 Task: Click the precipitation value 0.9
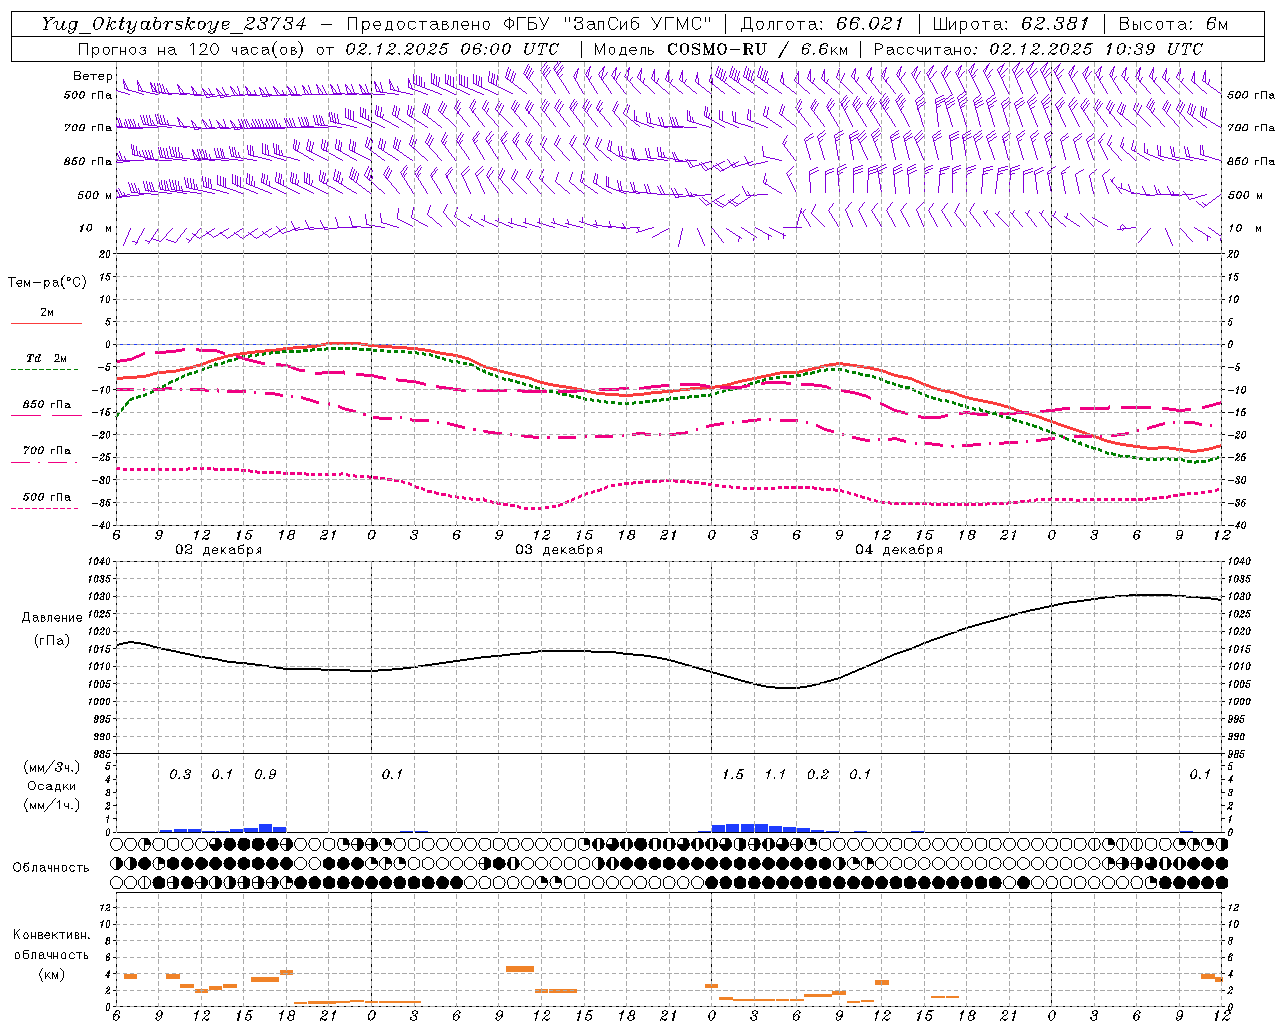point(265,774)
